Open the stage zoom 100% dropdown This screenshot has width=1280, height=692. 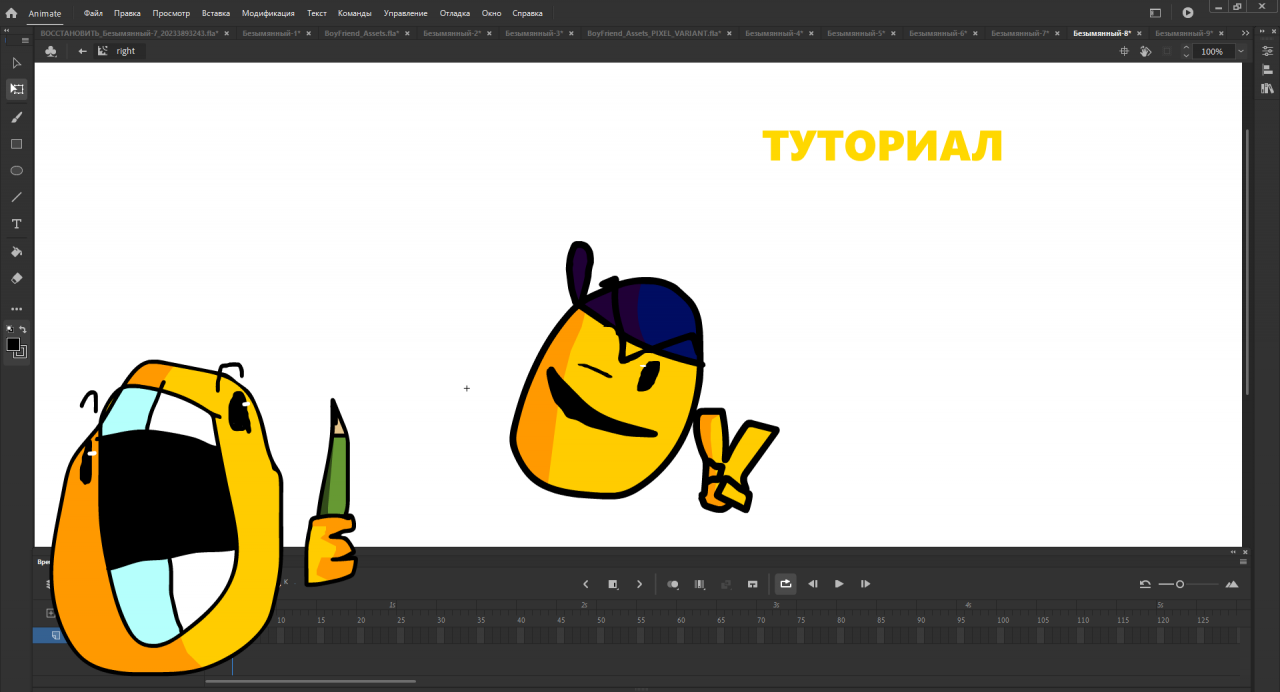pos(1241,51)
